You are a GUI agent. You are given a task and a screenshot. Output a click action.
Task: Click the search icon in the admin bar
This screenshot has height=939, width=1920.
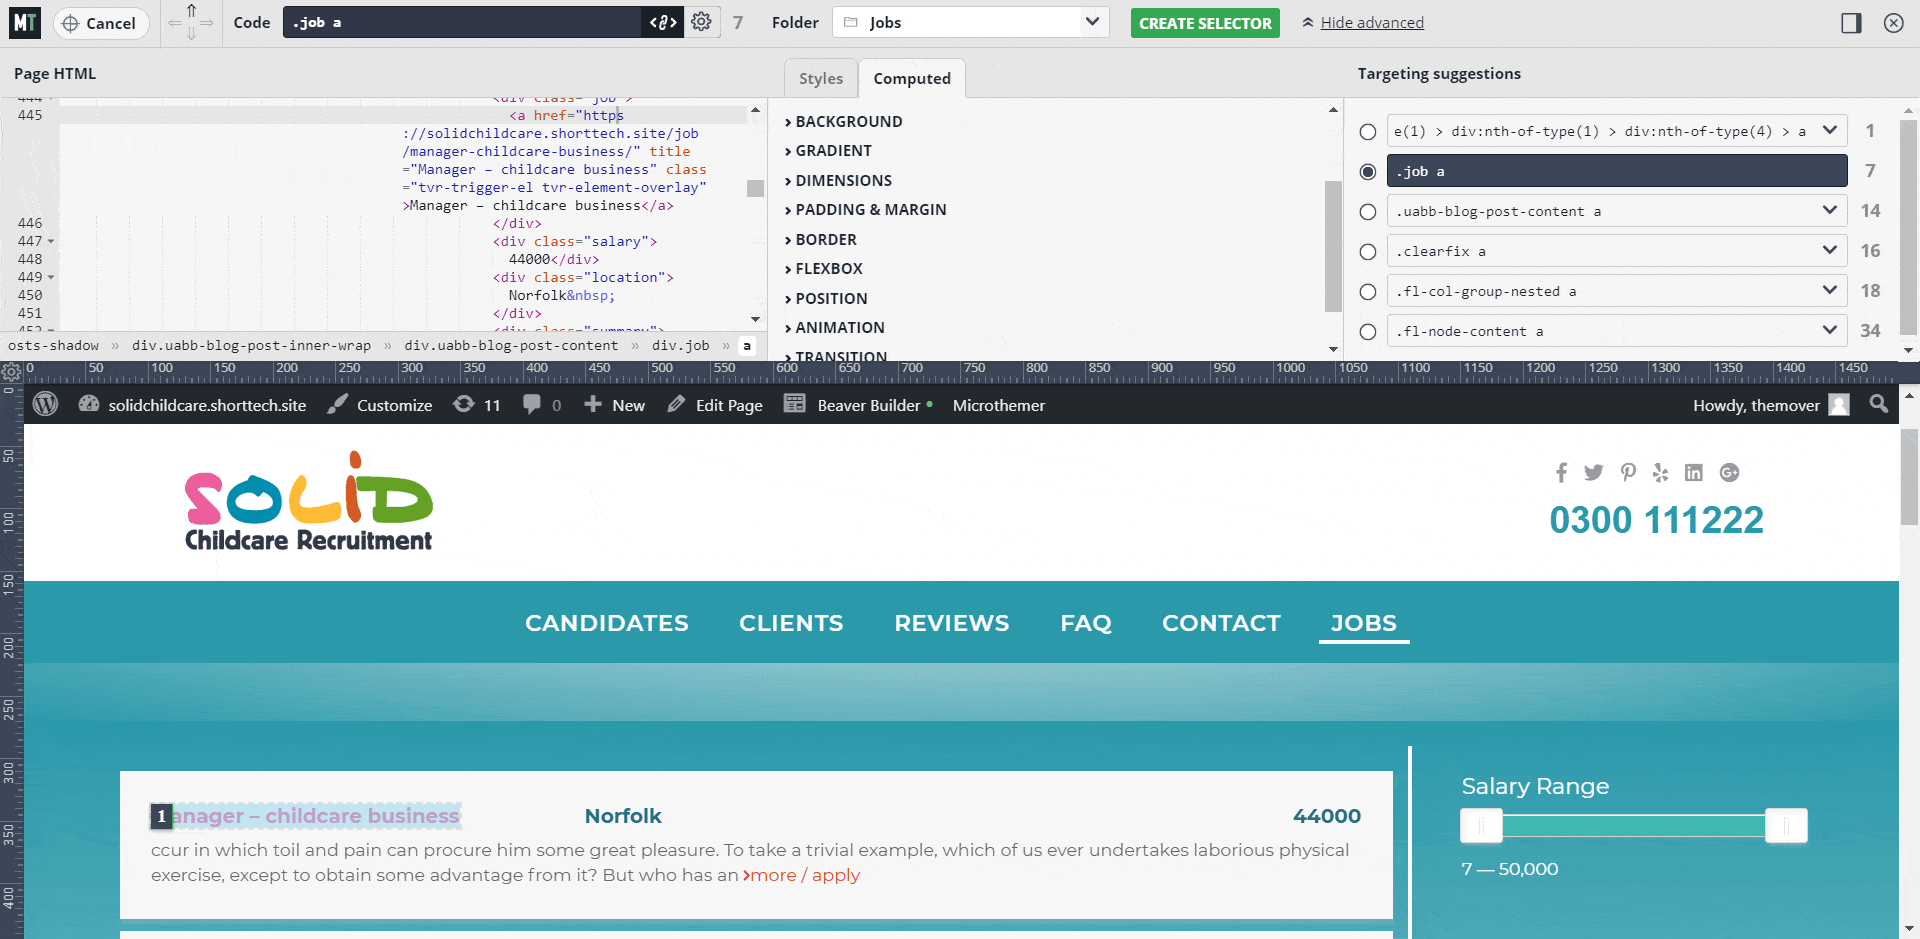click(1878, 405)
